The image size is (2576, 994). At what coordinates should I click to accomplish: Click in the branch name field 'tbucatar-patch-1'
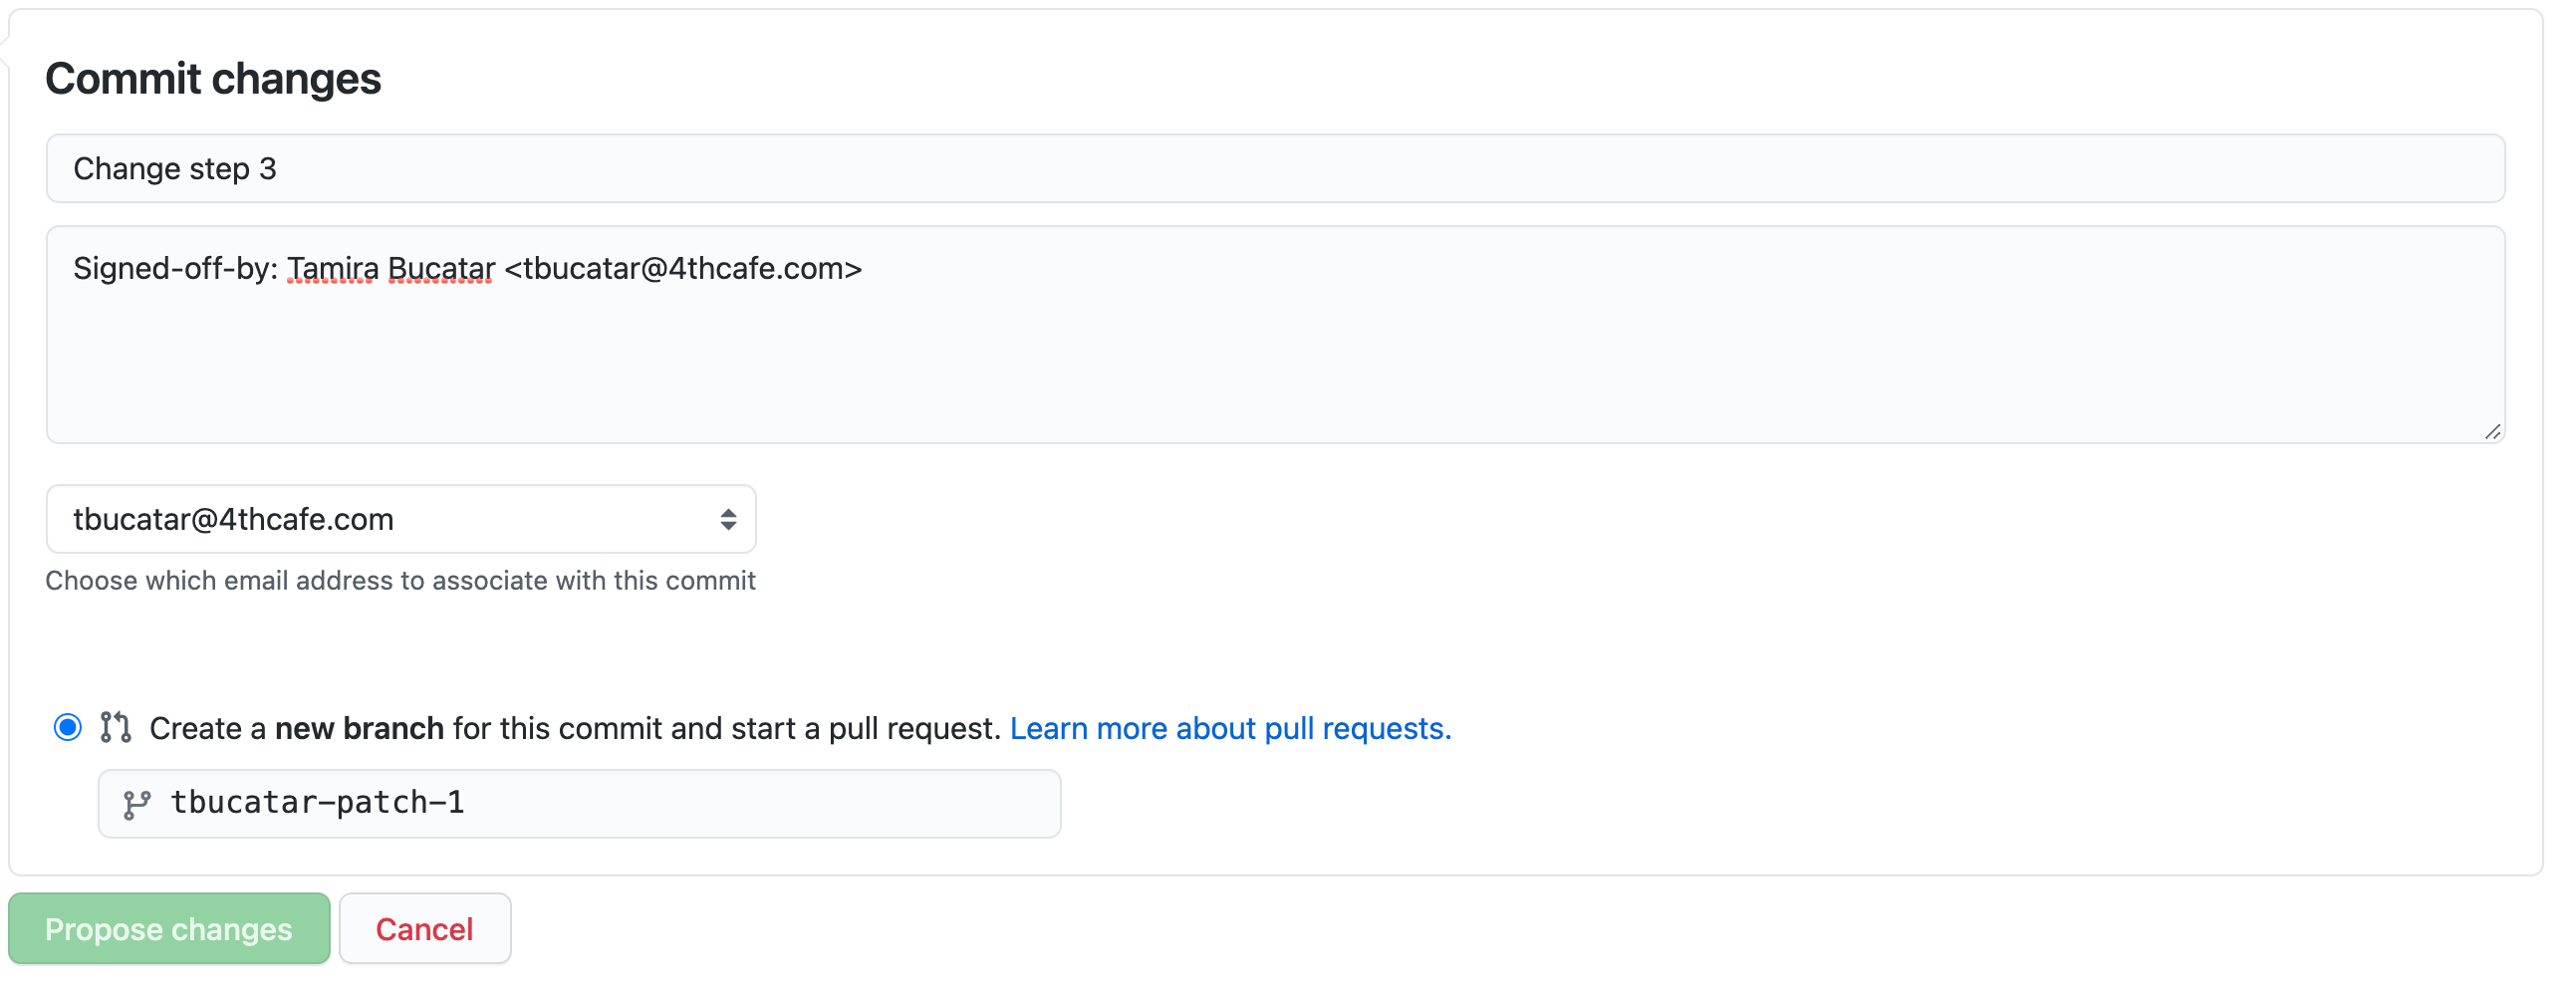(600, 803)
